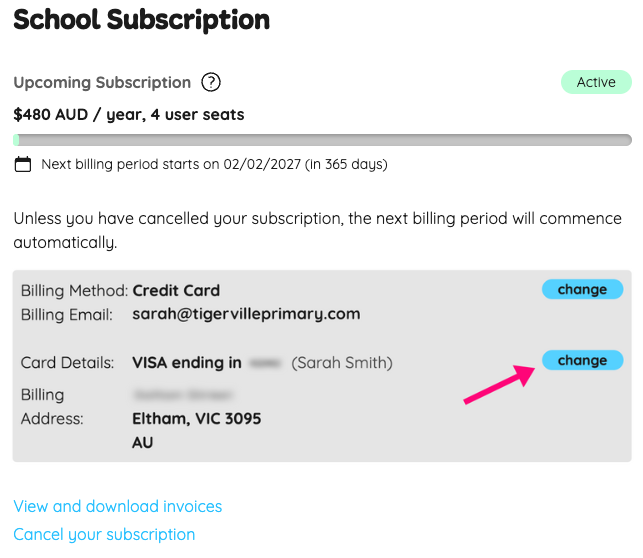The width and height of the screenshot is (643, 558).
Task: Click the $480 AUD per year price text
Action: click(x=129, y=114)
